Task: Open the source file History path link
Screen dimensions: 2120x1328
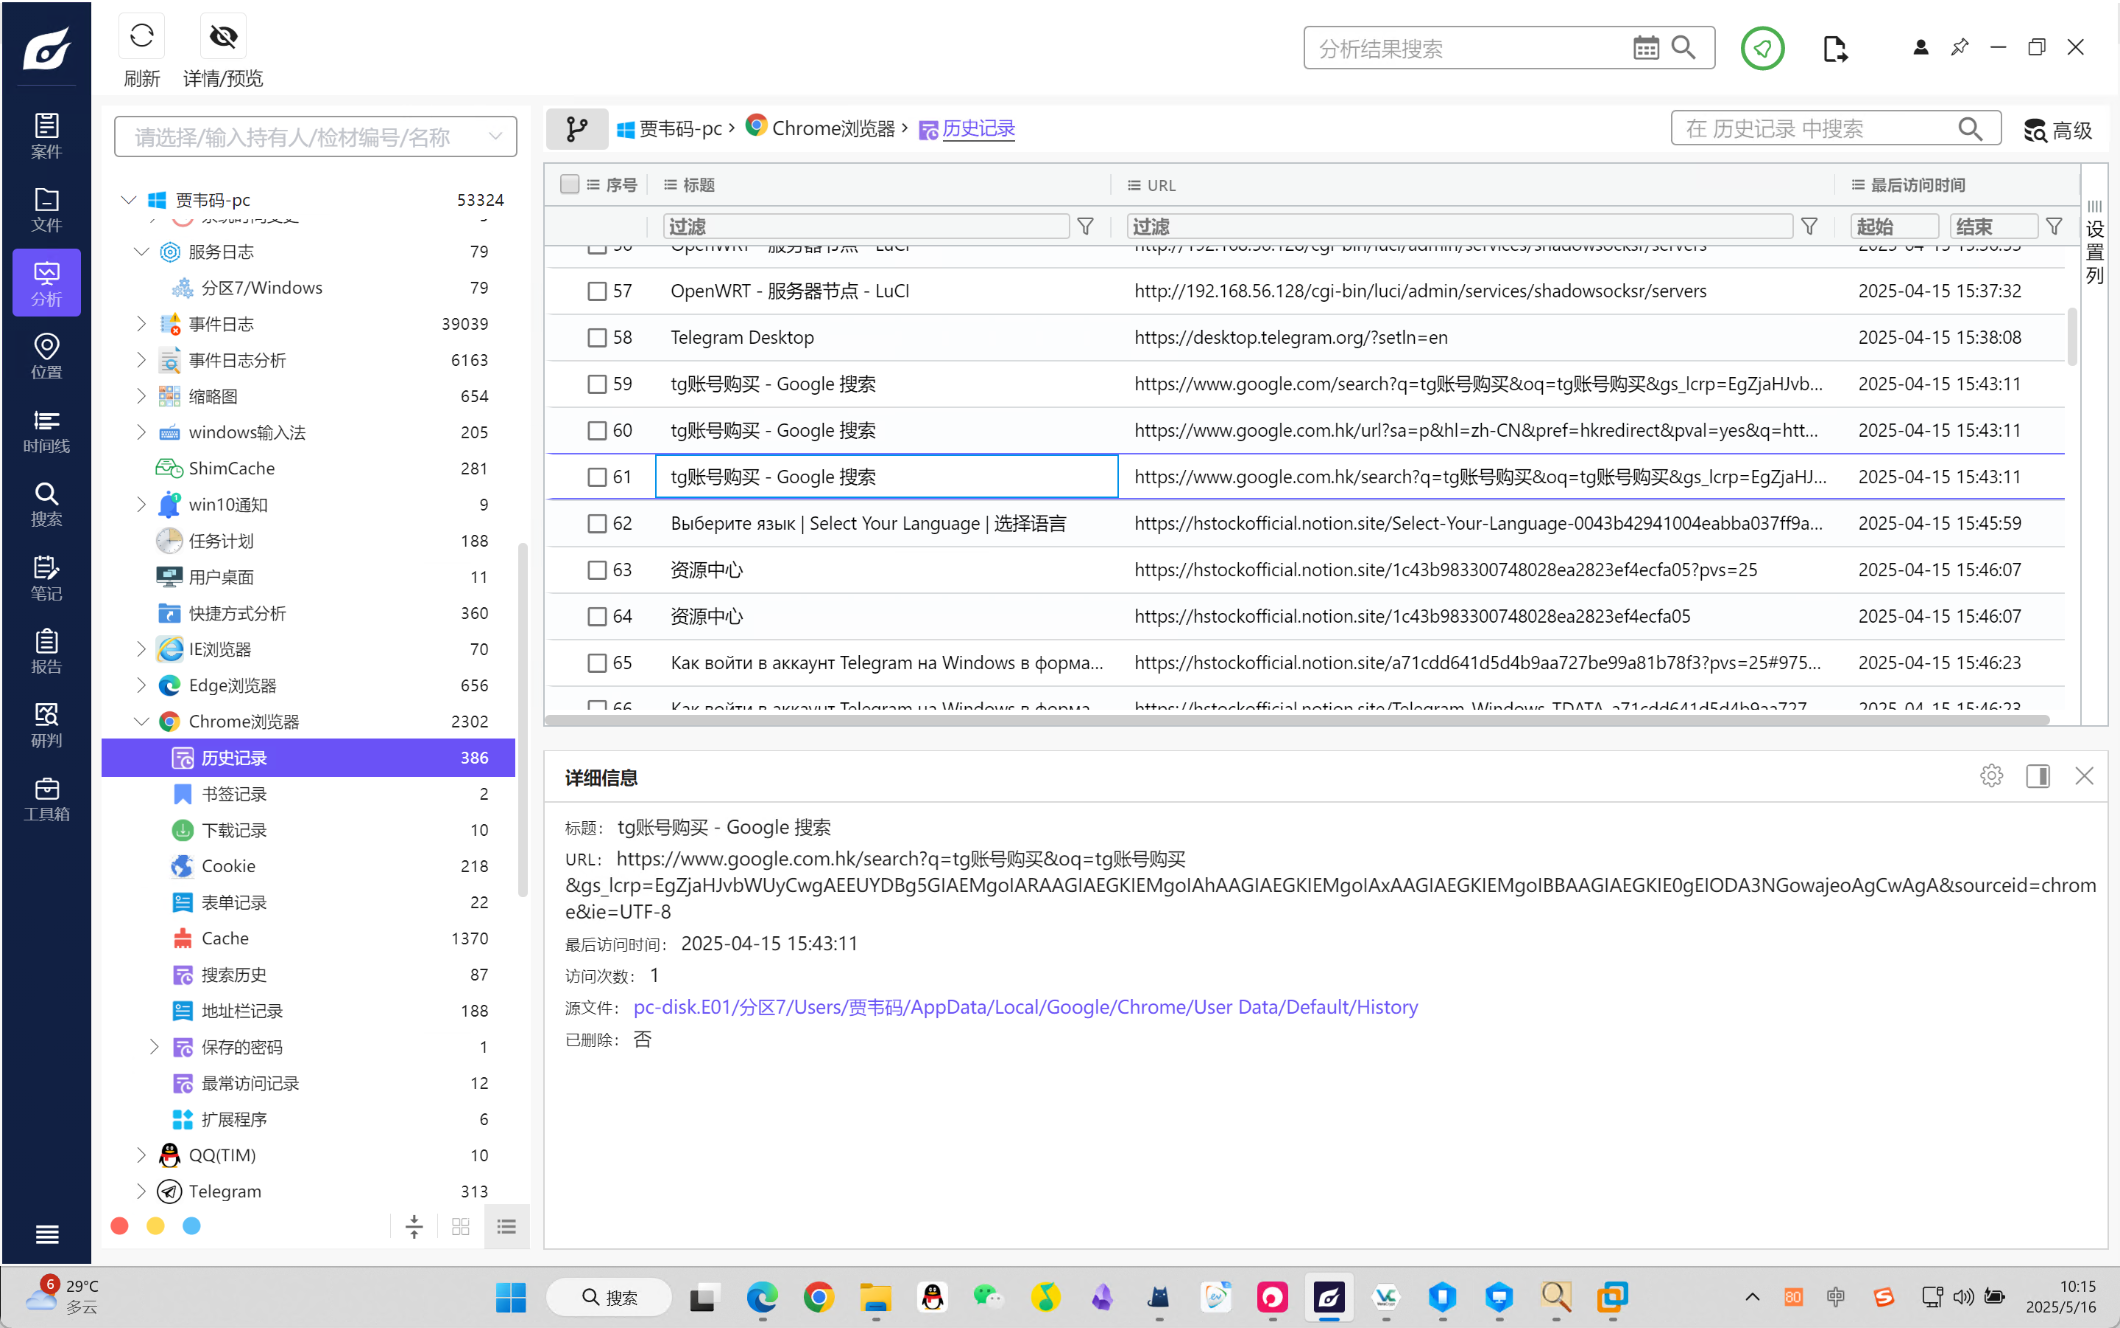Action: (x=1025, y=1007)
